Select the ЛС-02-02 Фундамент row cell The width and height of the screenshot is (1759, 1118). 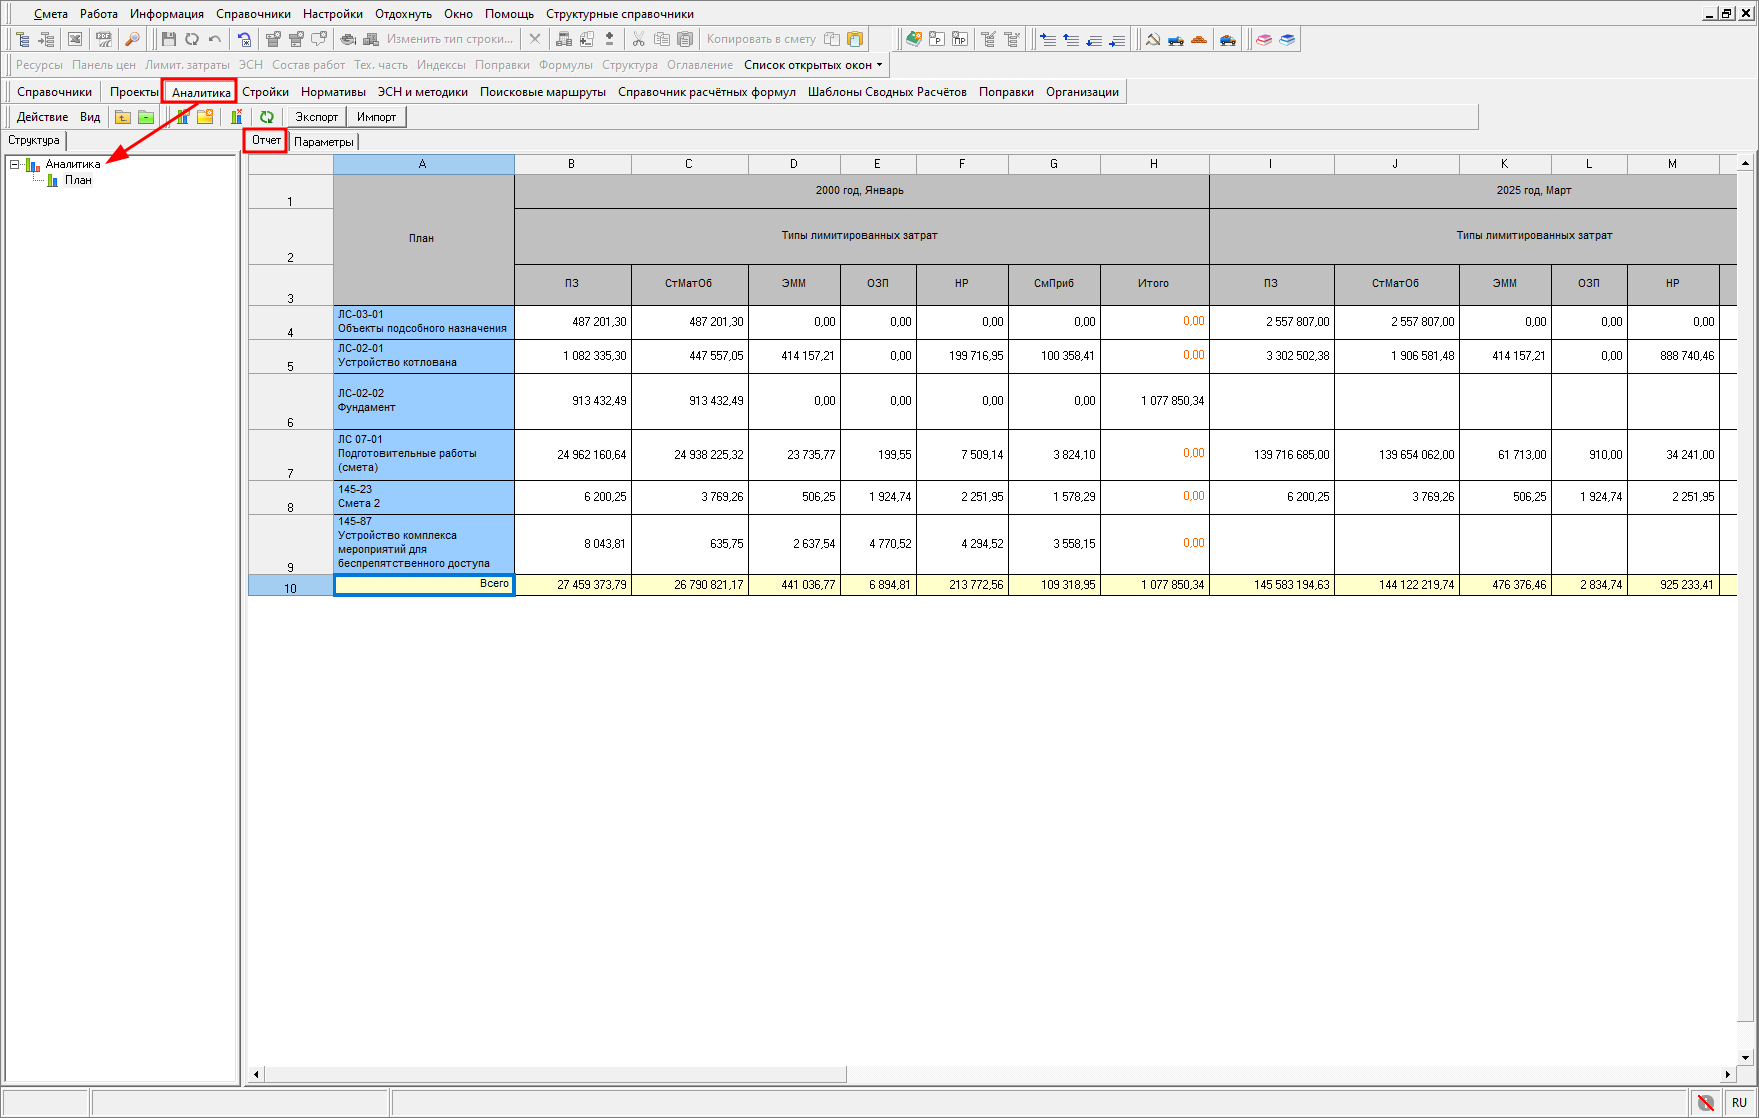[423, 401]
